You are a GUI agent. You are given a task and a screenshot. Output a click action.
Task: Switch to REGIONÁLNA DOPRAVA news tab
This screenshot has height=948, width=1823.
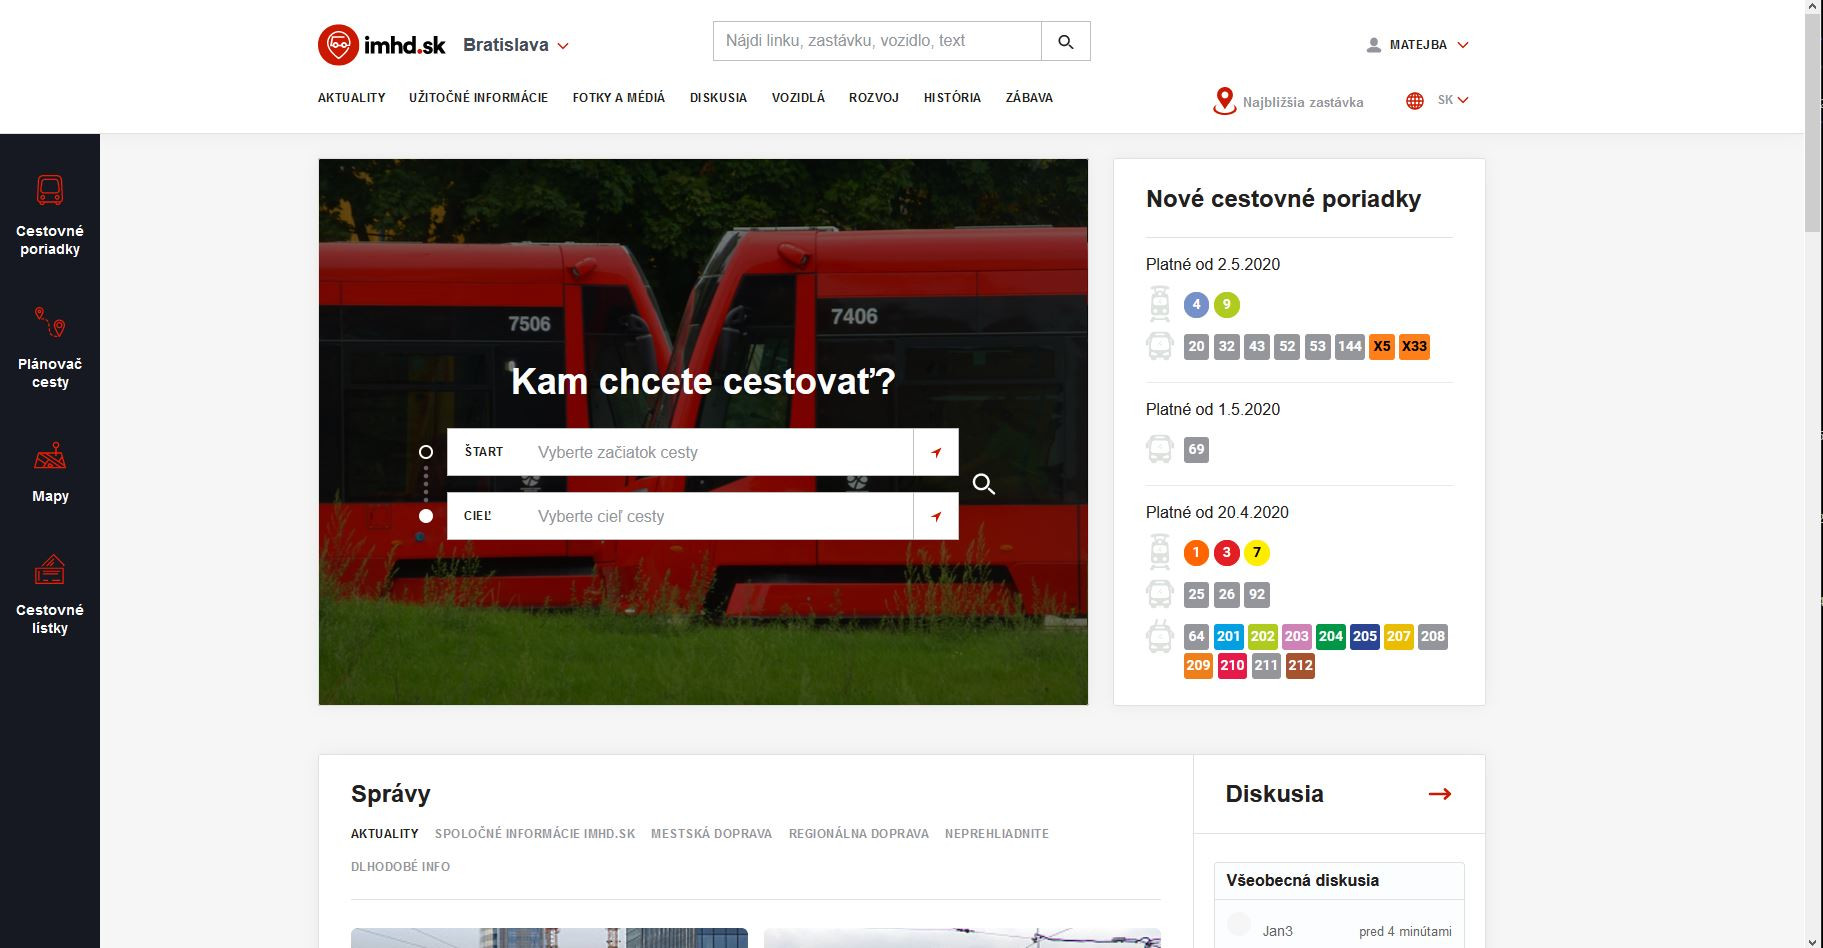[858, 834]
